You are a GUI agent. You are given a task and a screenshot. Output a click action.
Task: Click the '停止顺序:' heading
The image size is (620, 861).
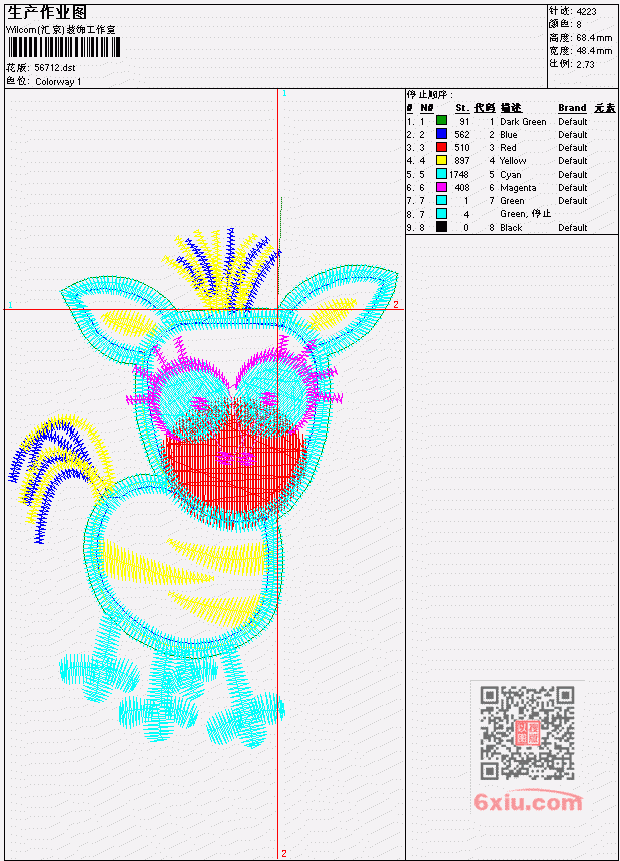tap(430, 95)
